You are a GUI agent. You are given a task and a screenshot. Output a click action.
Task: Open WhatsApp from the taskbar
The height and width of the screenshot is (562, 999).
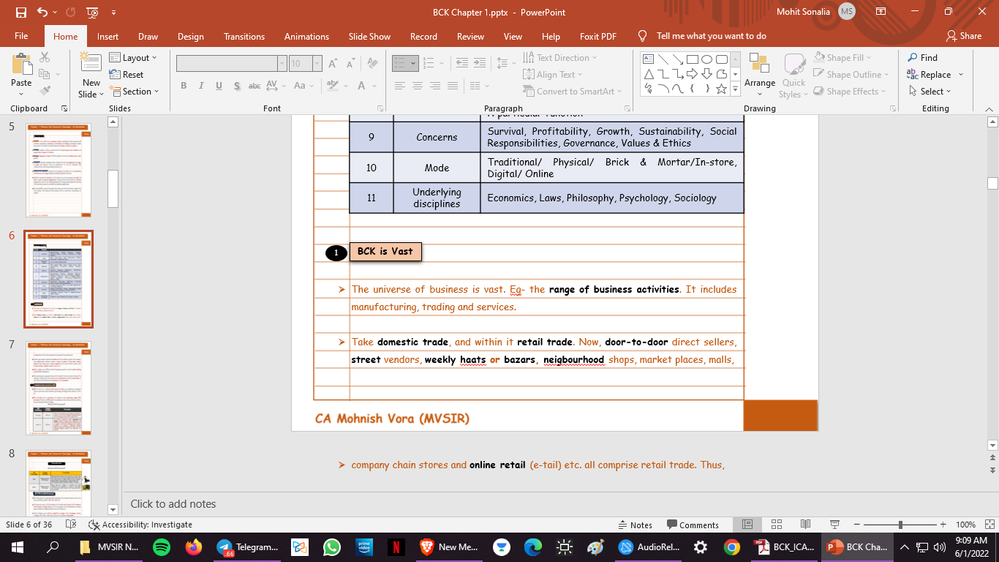(332, 547)
